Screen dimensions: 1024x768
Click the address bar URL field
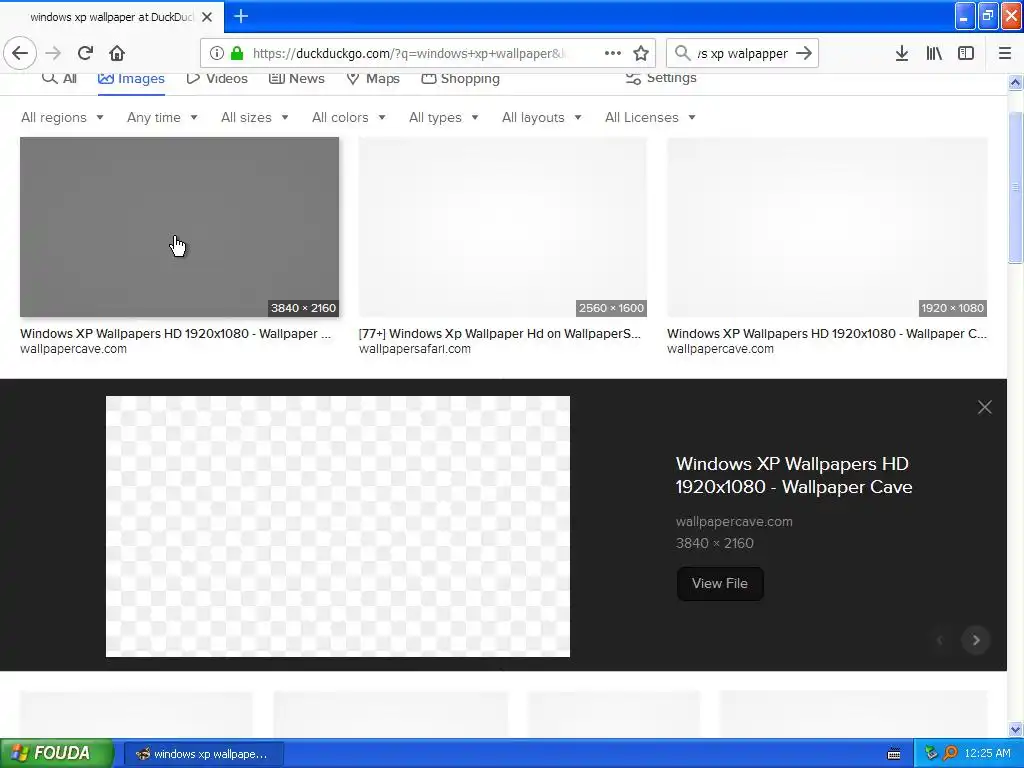[x=411, y=54]
